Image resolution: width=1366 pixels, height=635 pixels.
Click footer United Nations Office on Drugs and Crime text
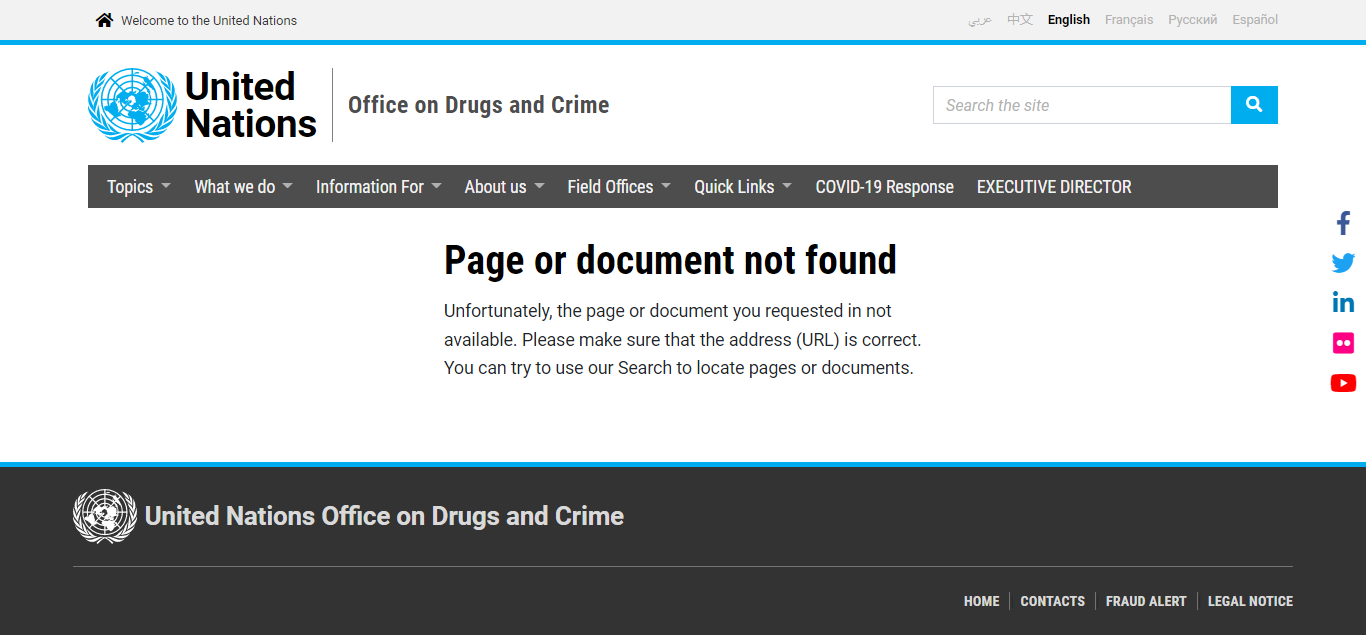point(385,516)
